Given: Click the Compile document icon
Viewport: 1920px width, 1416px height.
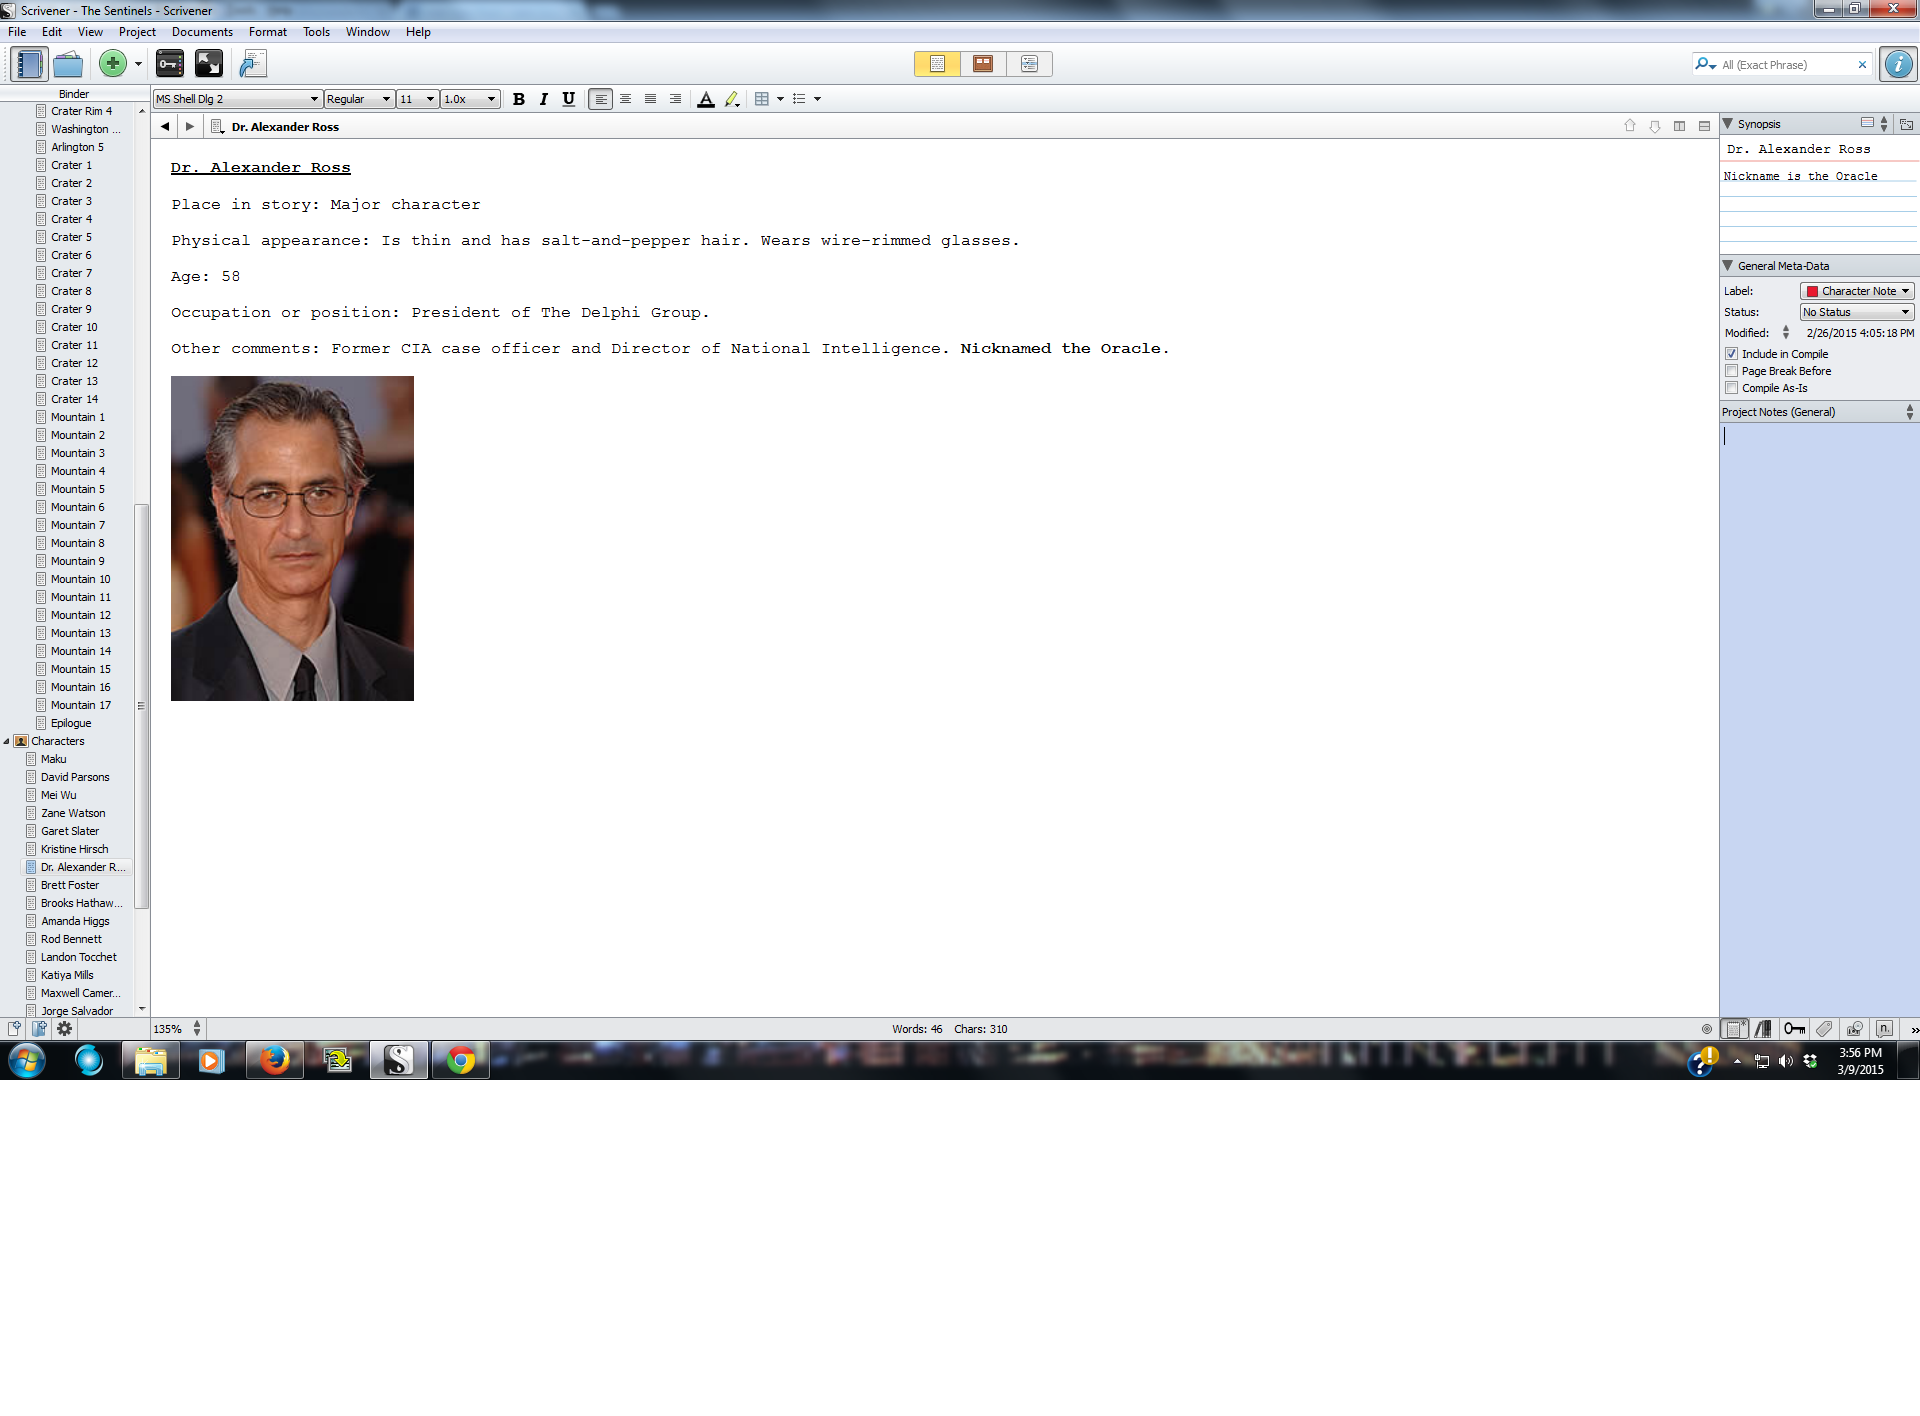Looking at the screenshot, I should [253, 64].
